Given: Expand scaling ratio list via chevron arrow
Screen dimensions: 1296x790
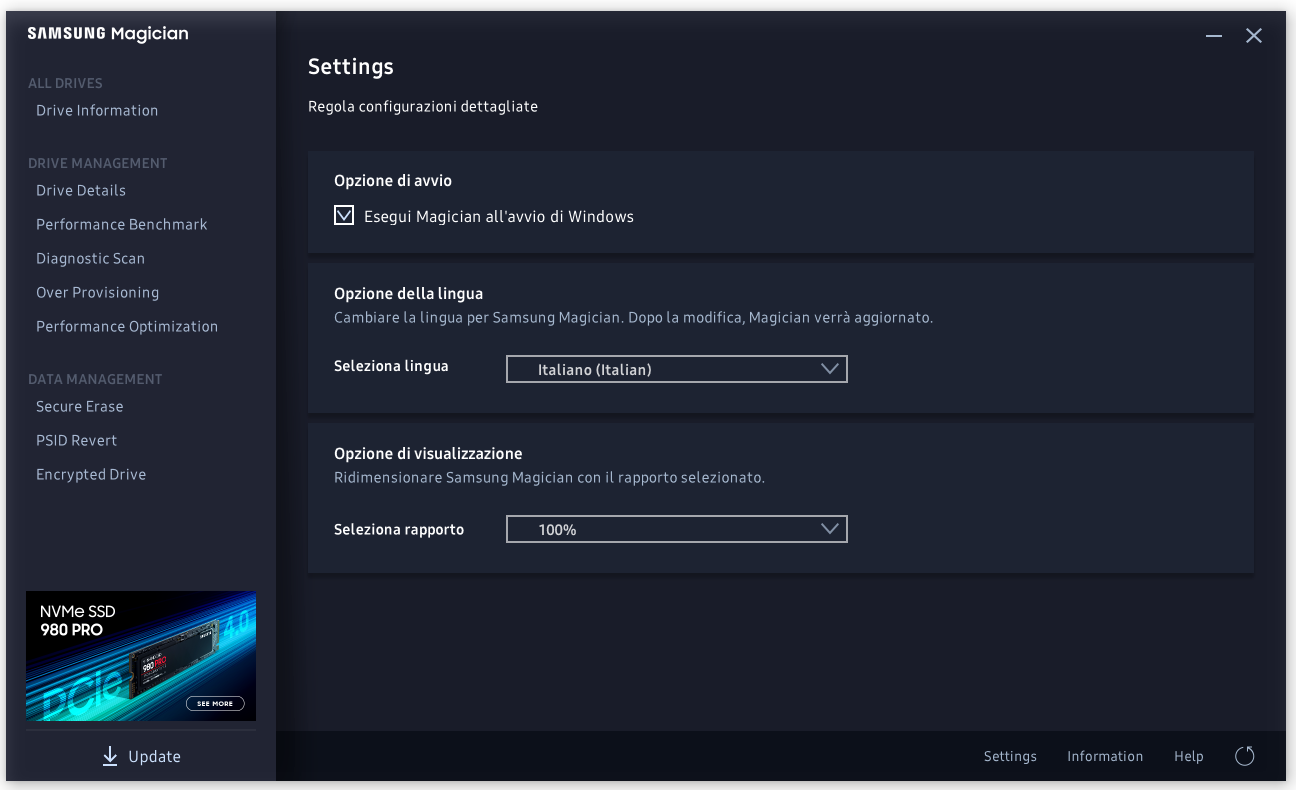Looking at the screenshot, I should tap(829, 529).
